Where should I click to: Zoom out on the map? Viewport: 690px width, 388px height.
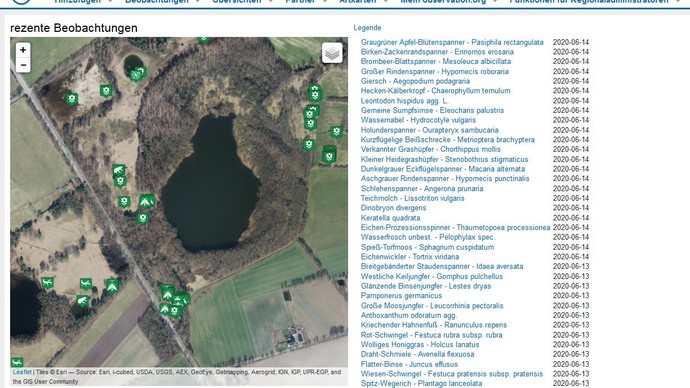23,65
